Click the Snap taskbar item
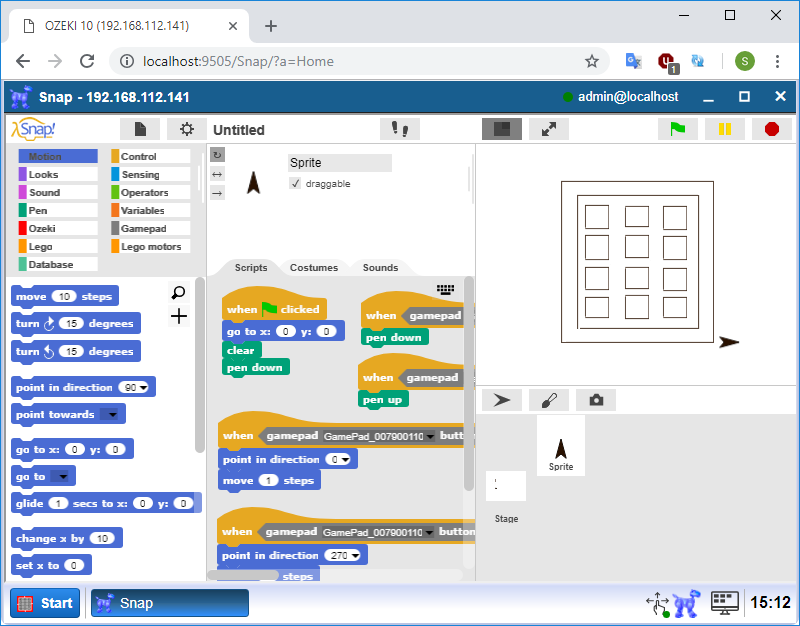The width and height of the screenshot is (800, 626). 170,603
